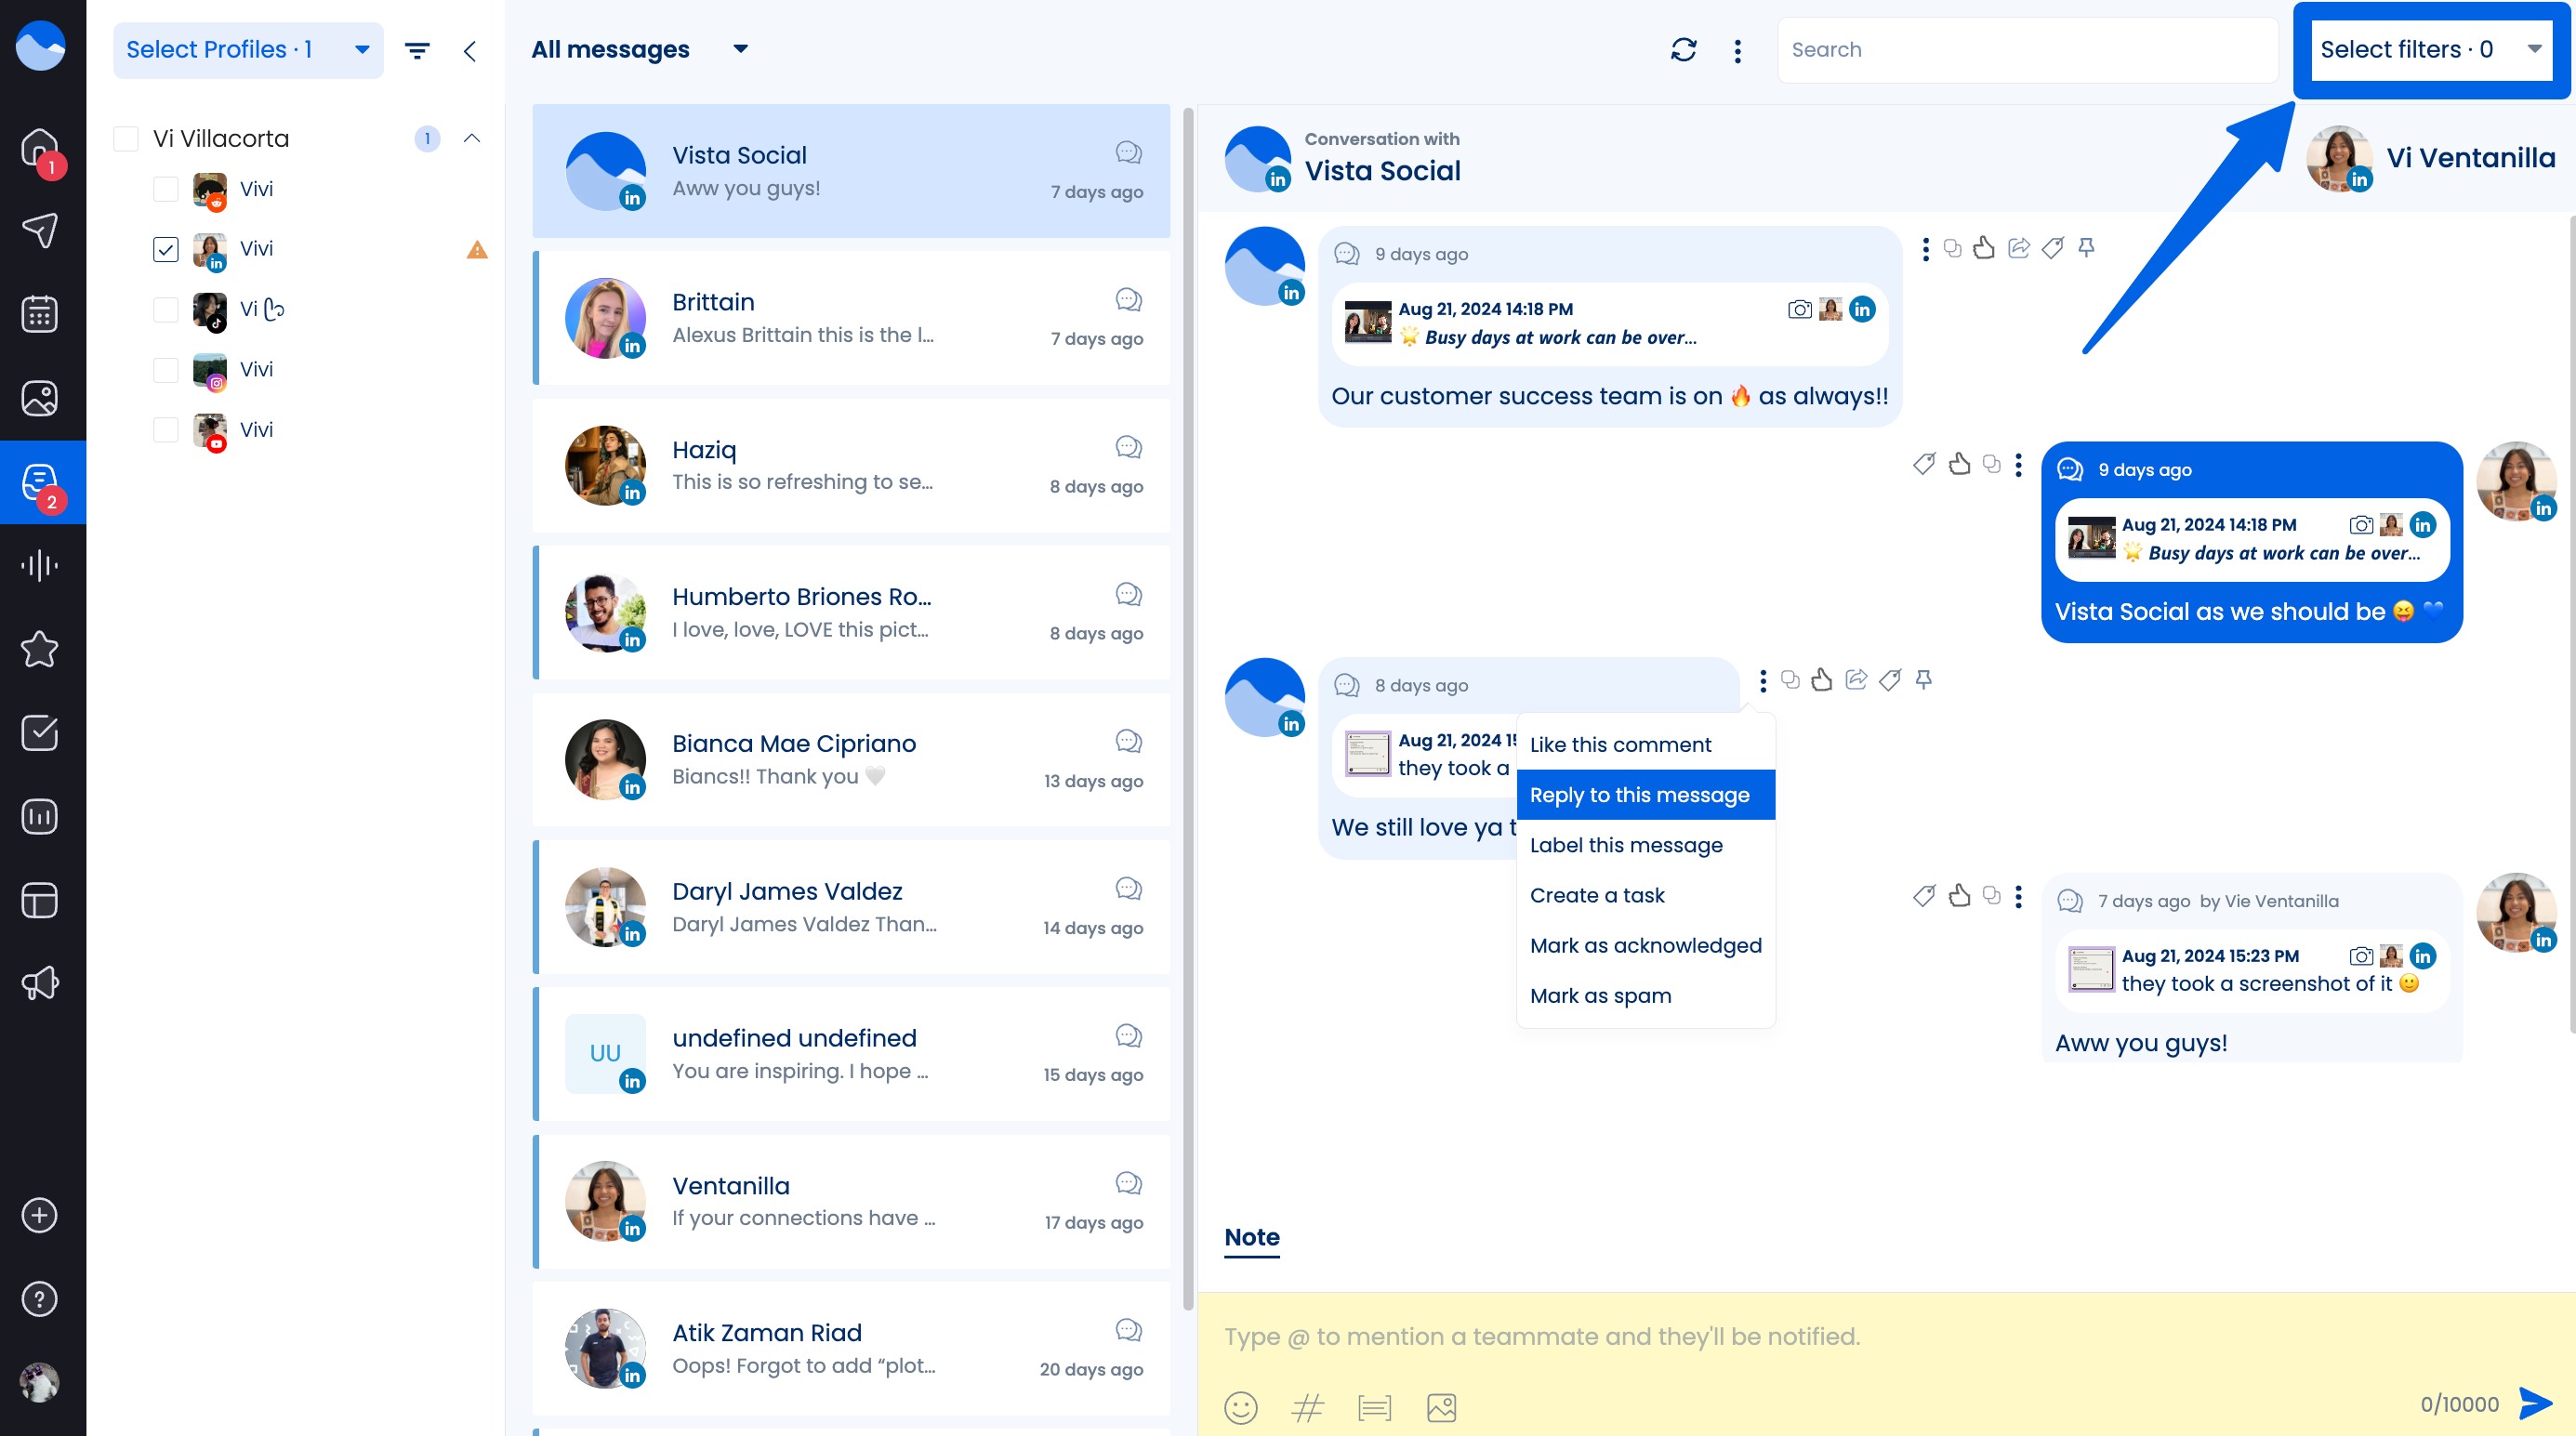Open the Calendar section in the sidebar

tap(39, 313)
